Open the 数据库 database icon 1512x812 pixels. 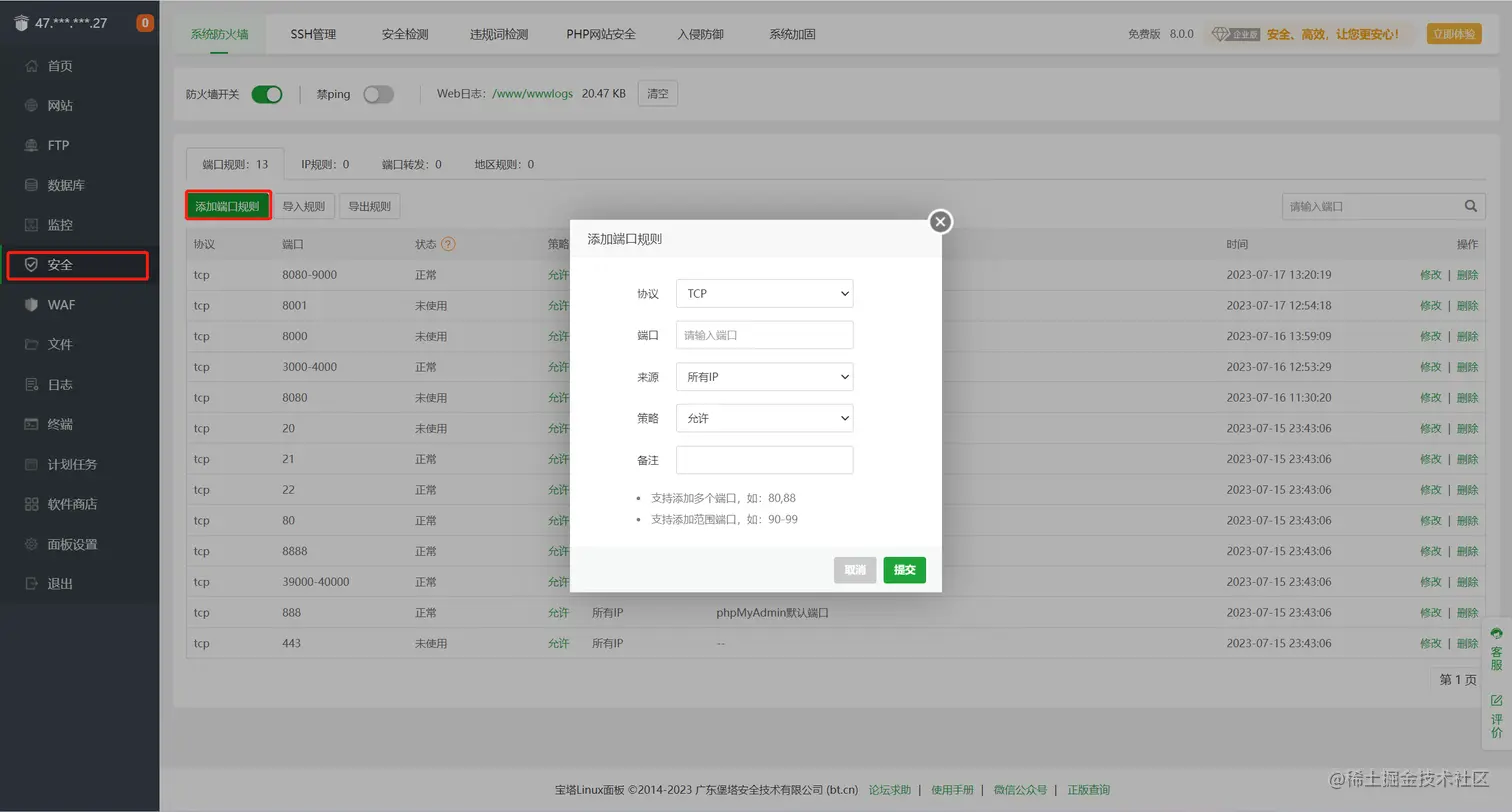31,186
